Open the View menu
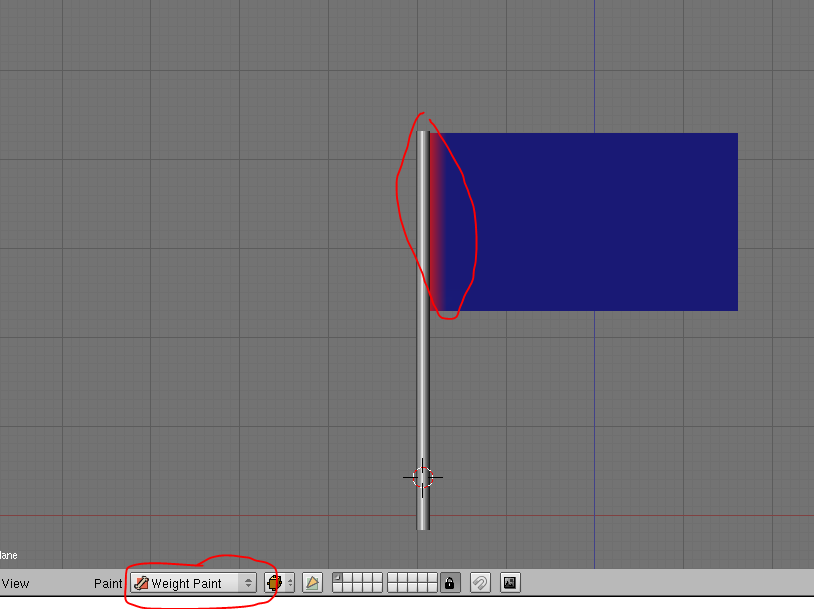Screen dimensions: 814x609 (15, 584)
